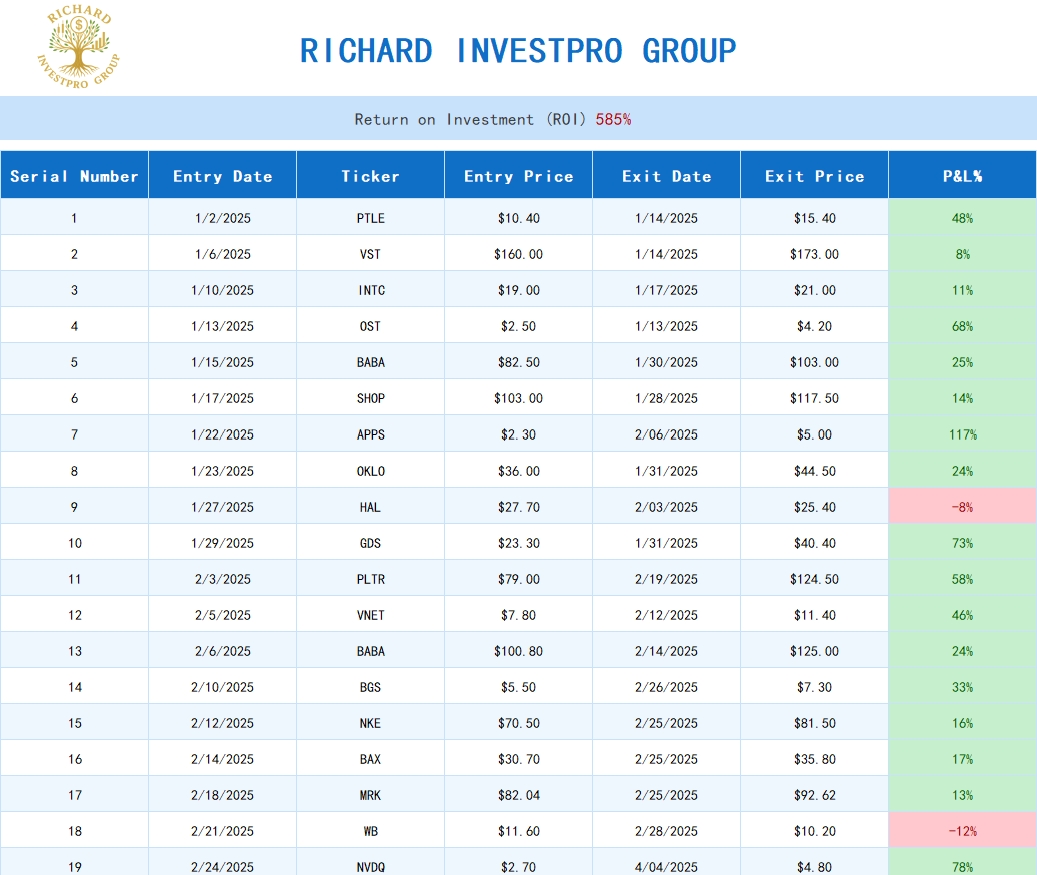Click the VST ticker cell
The height and width of the screenshot is (875, 1037).
coord(370,253)
